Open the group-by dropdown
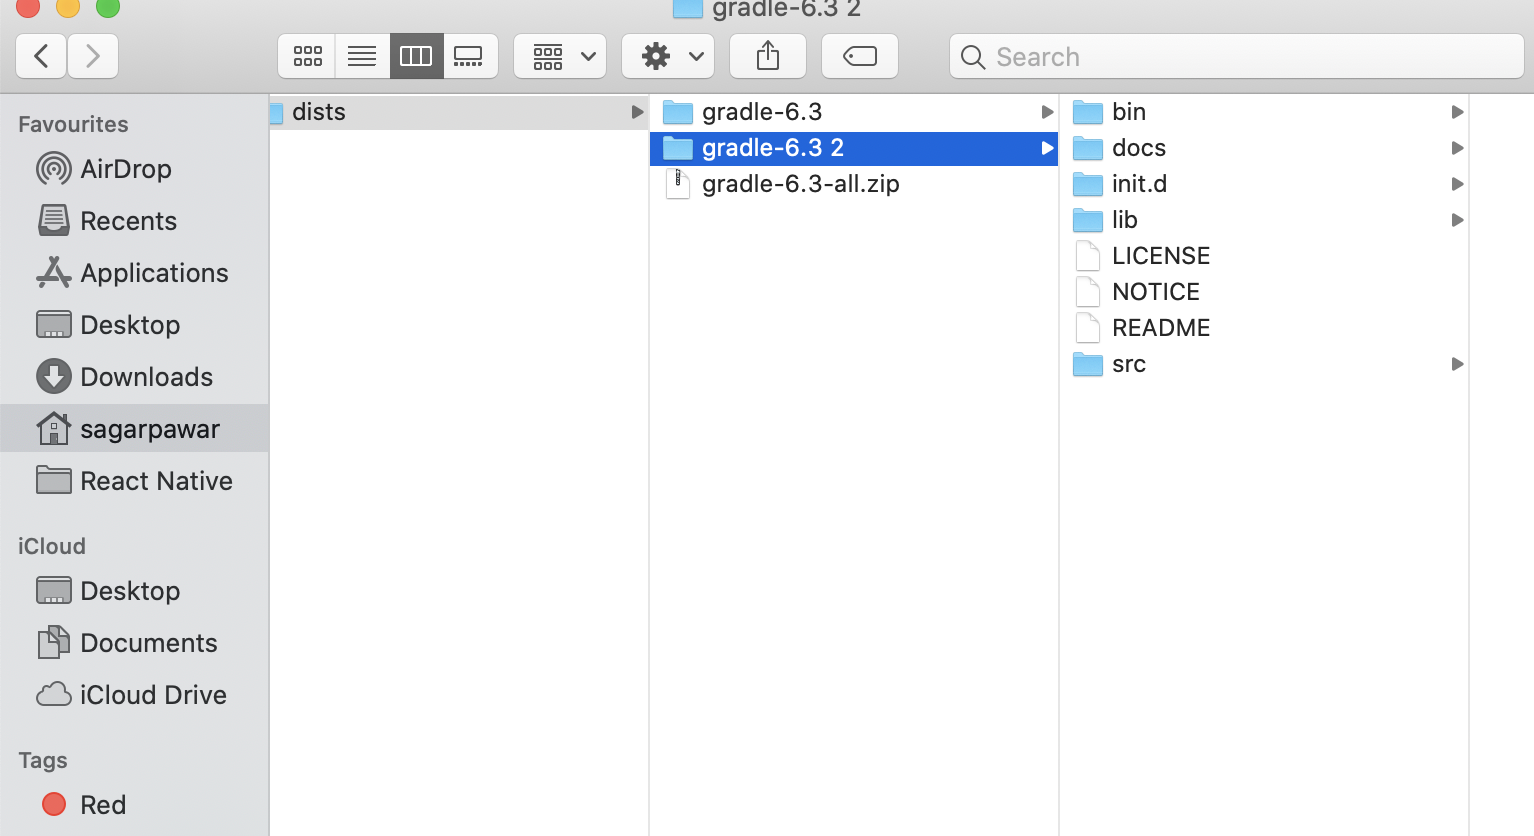Screen dimensions: 1534x836 (560, 56)
